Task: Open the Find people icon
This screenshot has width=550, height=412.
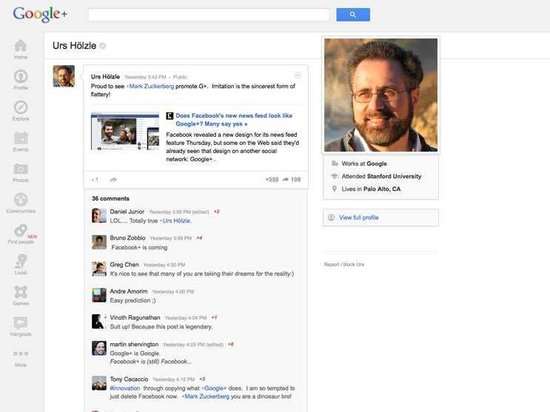Action: [x=20, y=230]
